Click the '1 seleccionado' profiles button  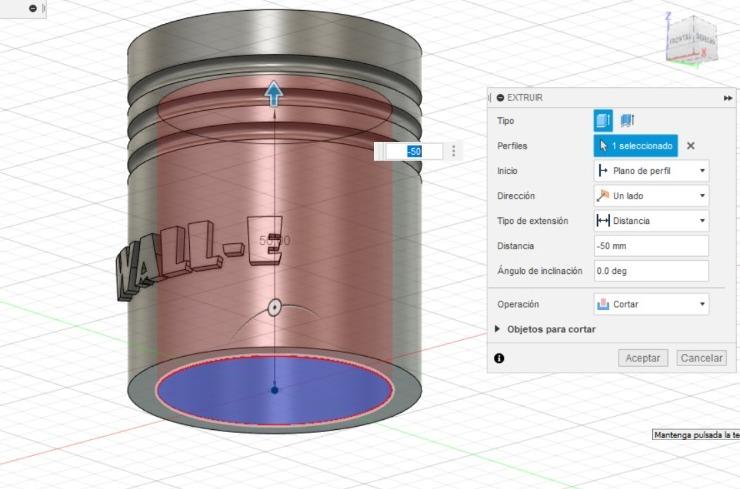click(x=635, y=146)
